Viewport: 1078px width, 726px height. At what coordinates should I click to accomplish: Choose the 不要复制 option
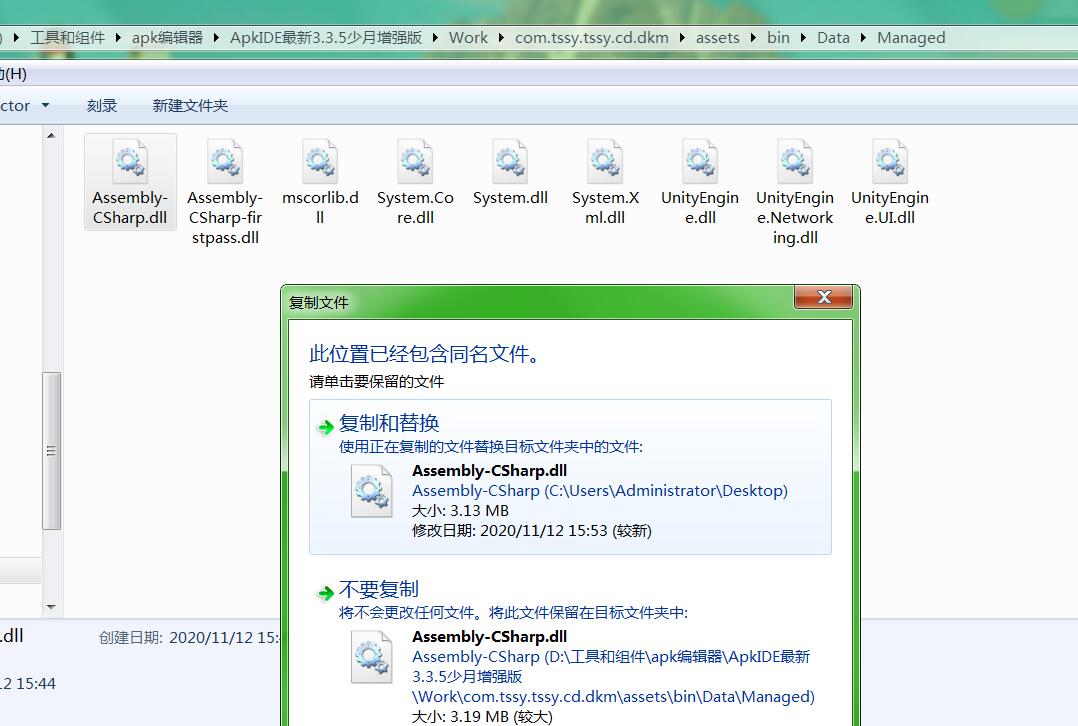(379, 590)
